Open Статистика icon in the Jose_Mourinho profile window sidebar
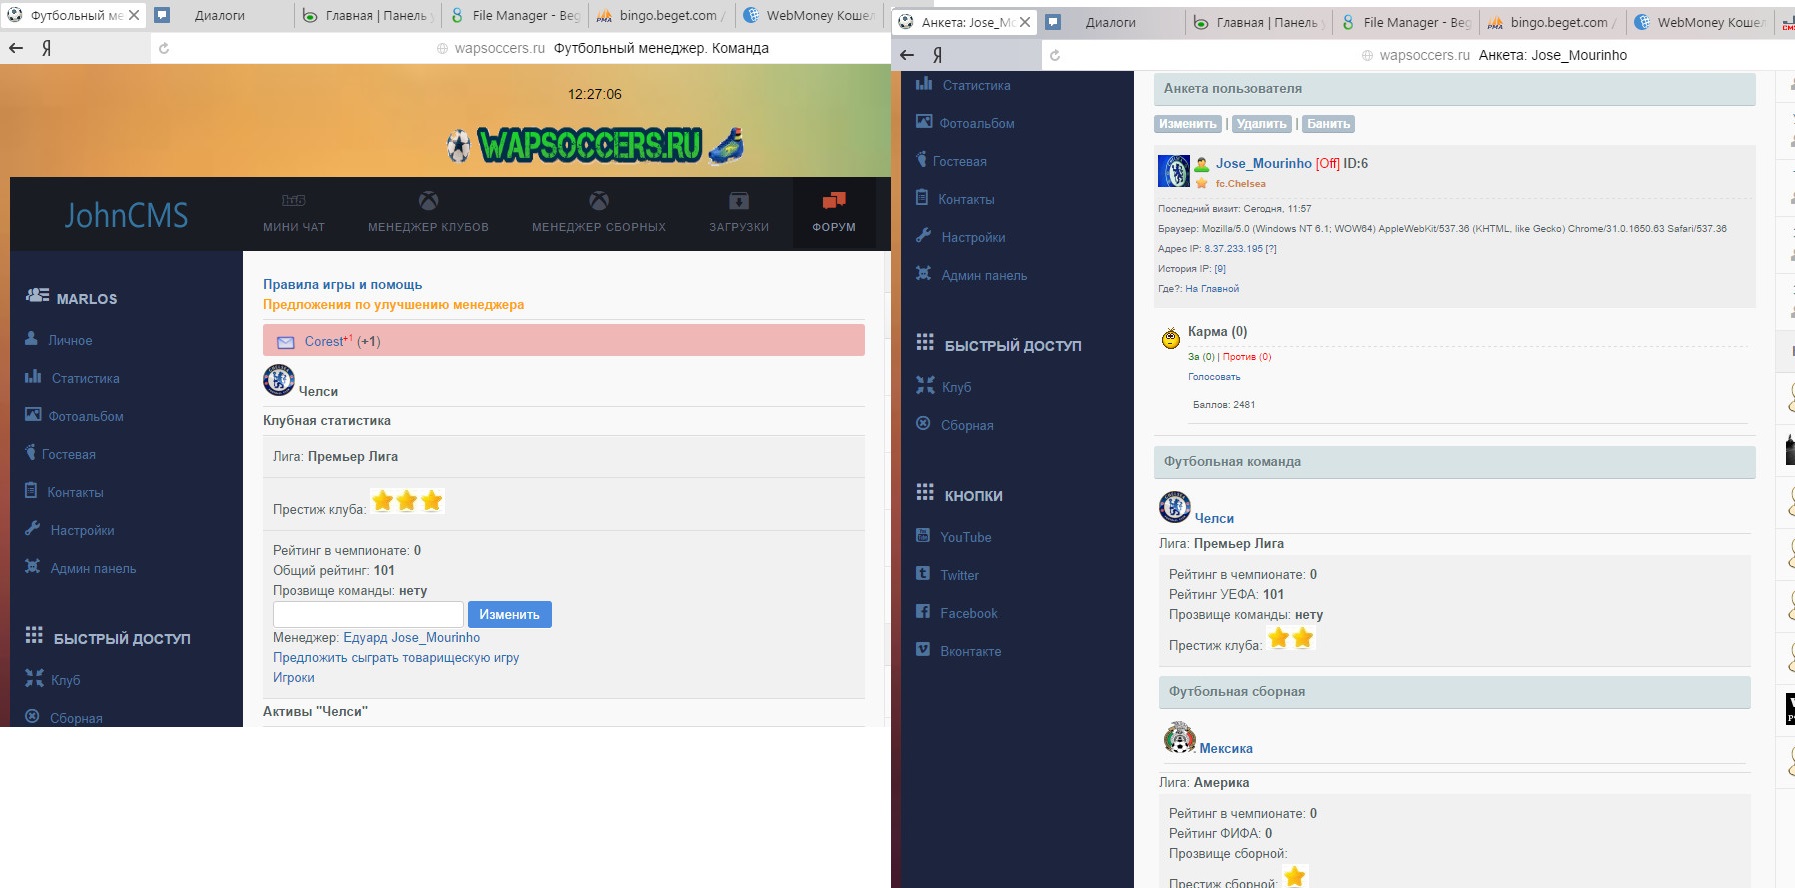The width and height of the screenshot is (1795, 888). [924, 84]
